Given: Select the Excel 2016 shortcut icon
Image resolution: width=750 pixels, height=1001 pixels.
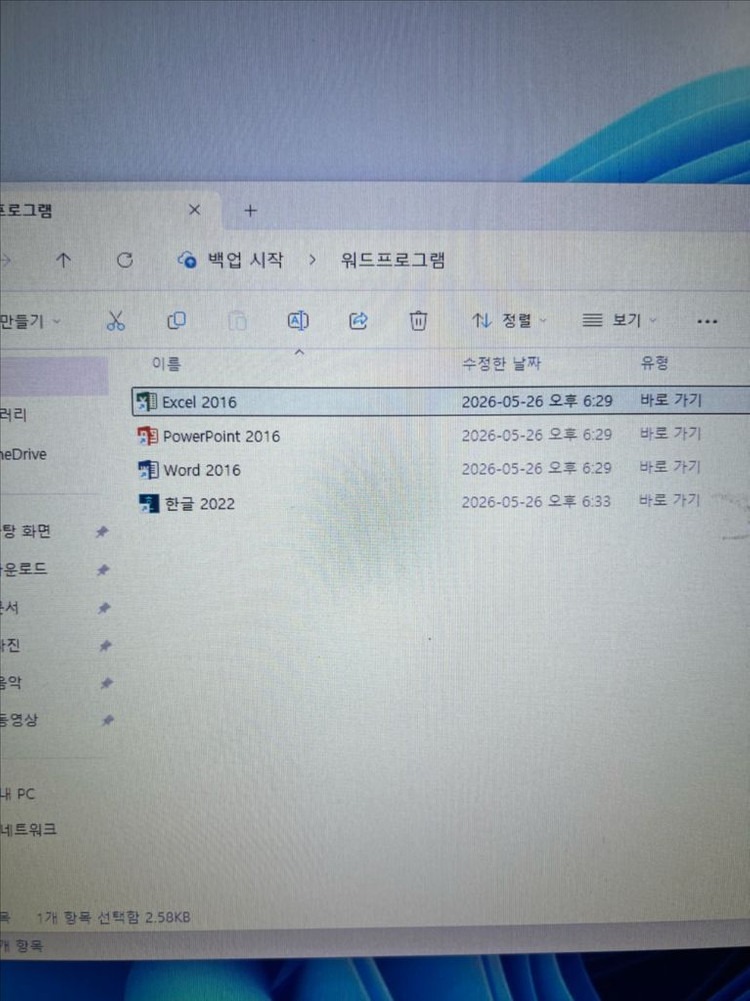Looking at the screenshot, I should tap(147, 402).
